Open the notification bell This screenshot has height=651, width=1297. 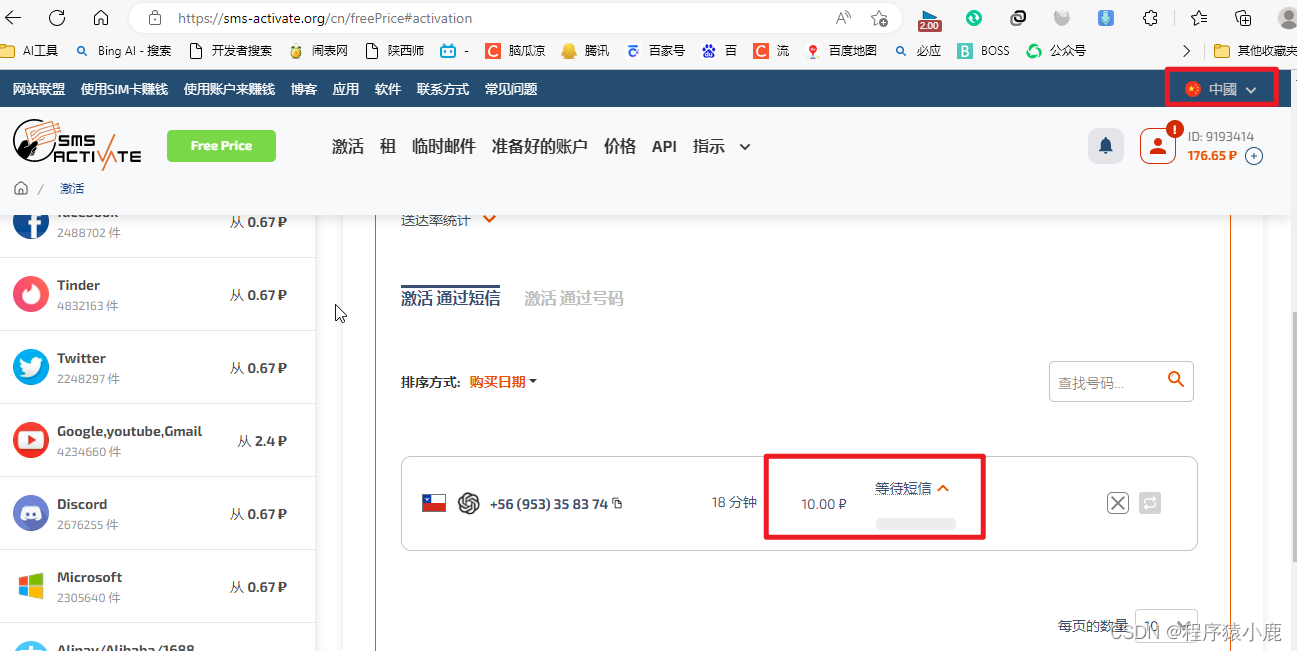[x=1106, y=146]
